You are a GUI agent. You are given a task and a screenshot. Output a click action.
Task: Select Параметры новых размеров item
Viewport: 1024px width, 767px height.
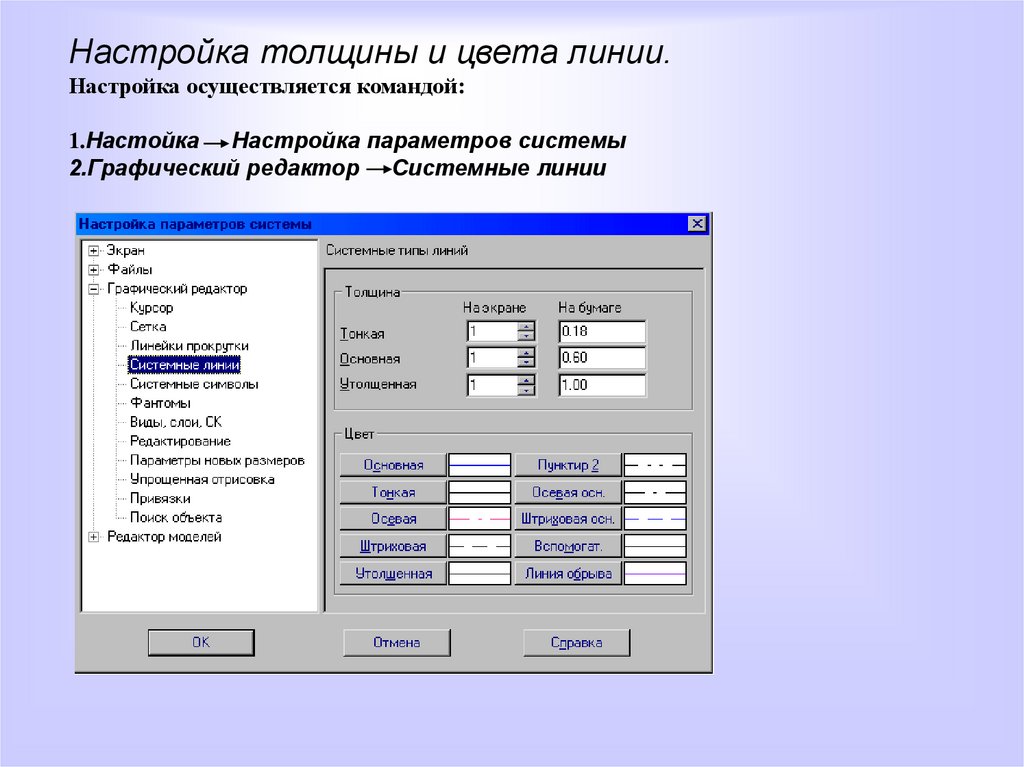[217, 461]
